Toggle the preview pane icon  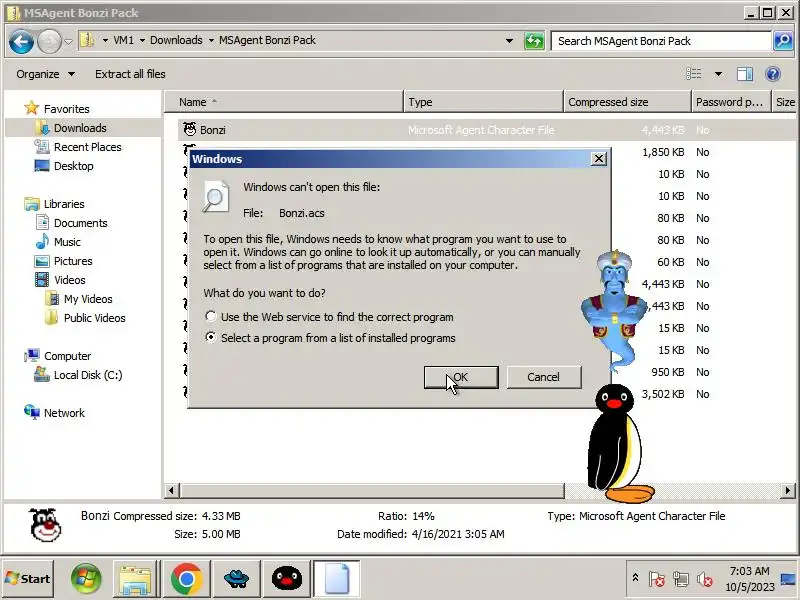tap(745, 74)
